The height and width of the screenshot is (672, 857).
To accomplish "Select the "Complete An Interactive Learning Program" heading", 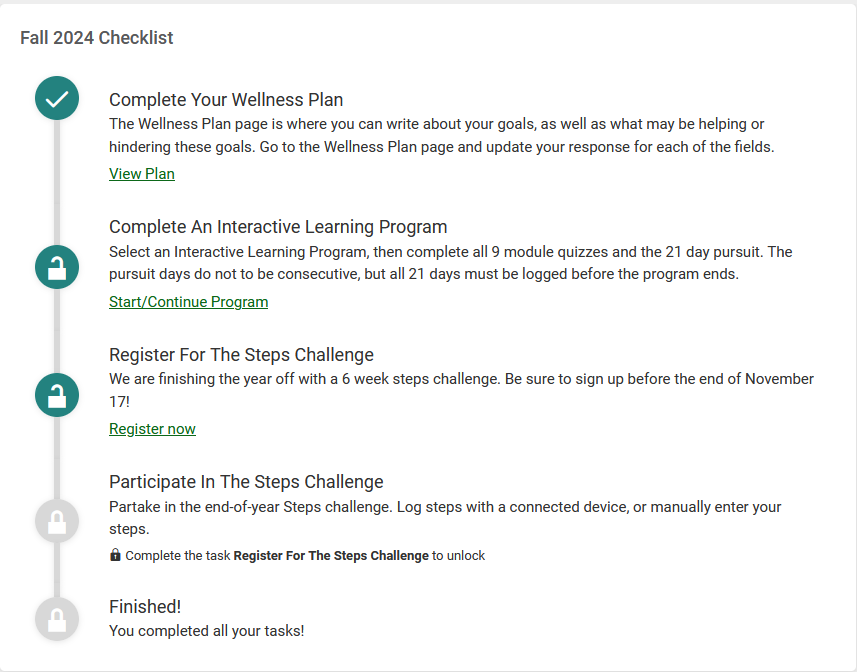I will point(278,227).
